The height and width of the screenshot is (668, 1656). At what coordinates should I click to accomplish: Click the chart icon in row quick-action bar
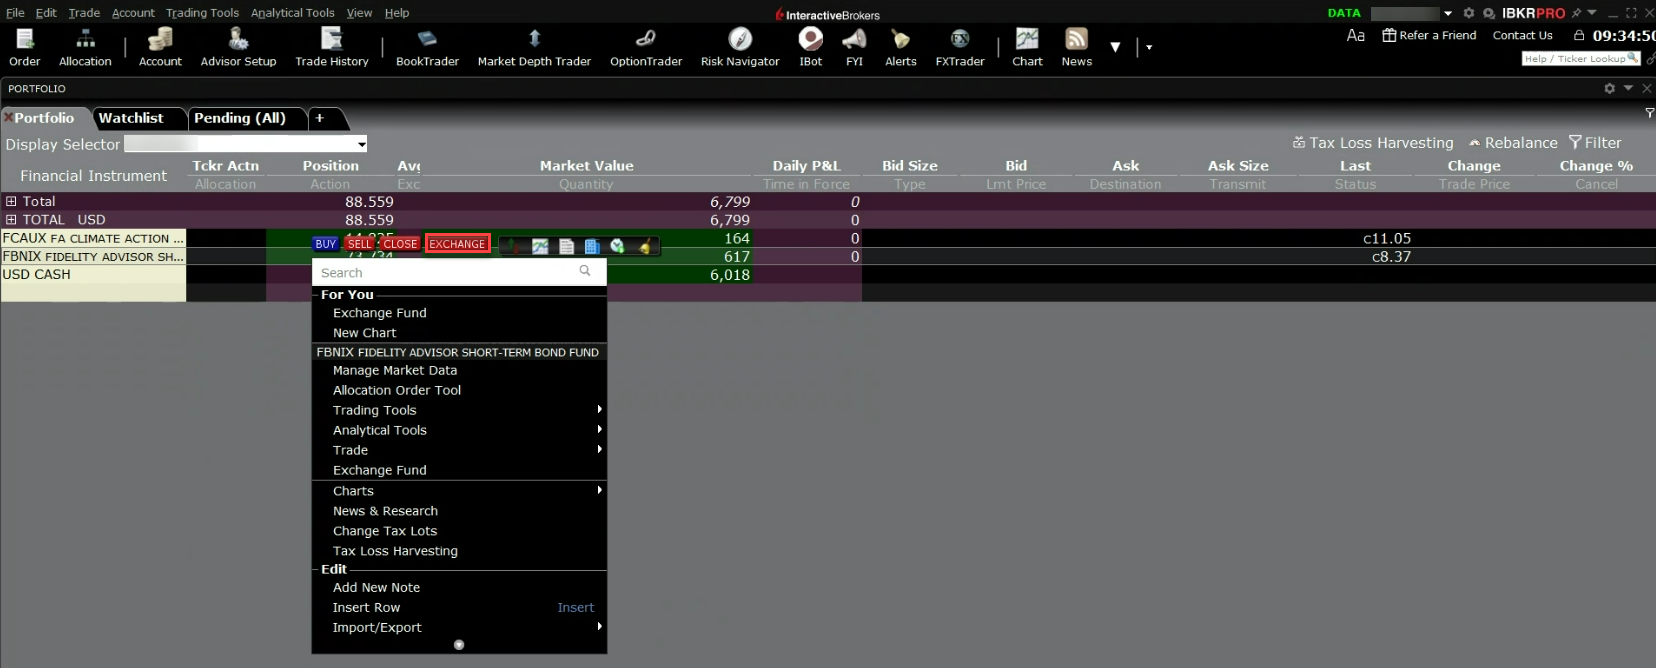pos(540,246)
